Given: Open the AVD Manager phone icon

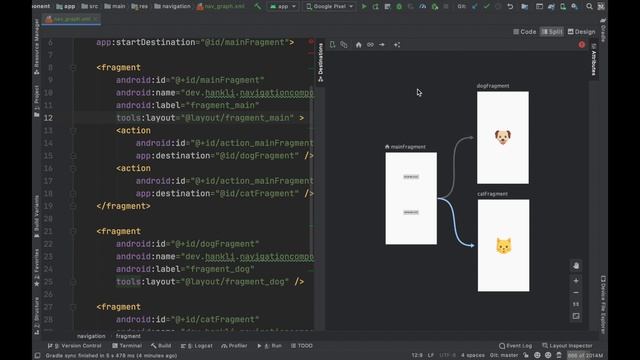Looking at the screenshot, I should pos(563,6).
